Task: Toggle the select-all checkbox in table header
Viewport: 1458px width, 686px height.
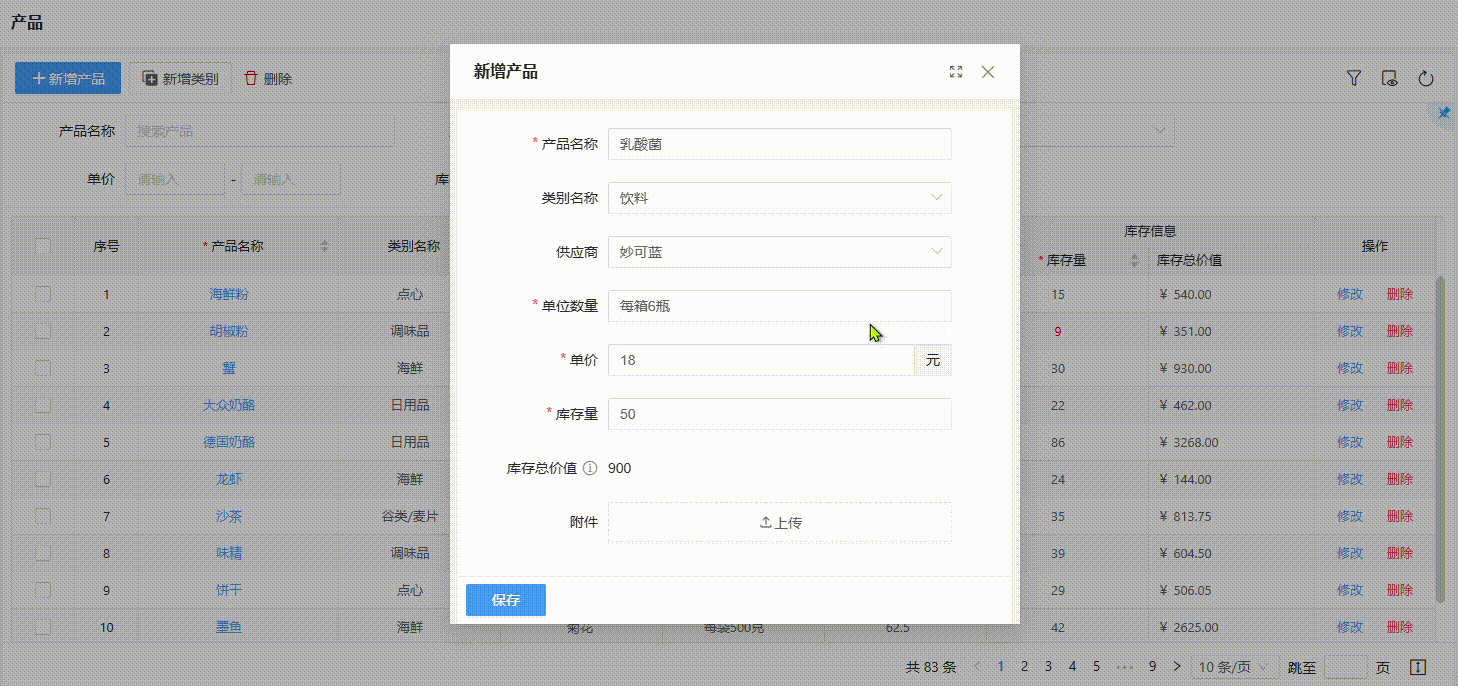Action: 43,246
